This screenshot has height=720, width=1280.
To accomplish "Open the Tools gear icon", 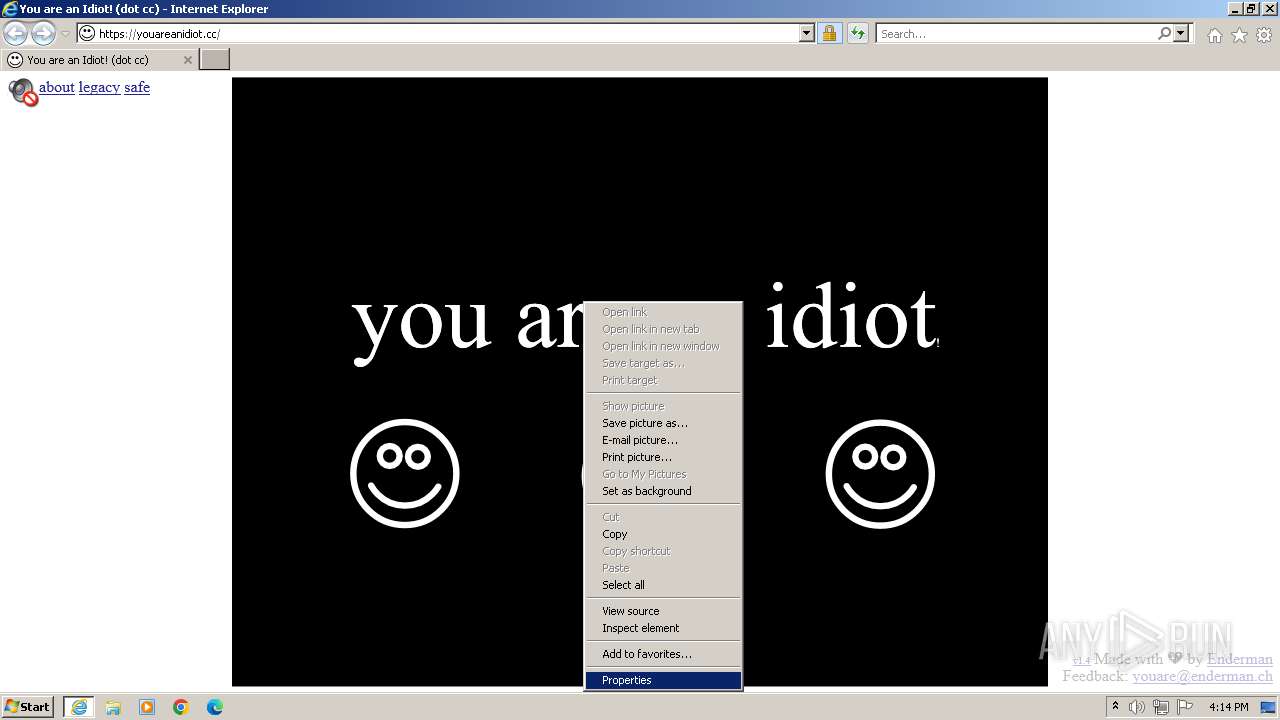I will point(1264,35).
